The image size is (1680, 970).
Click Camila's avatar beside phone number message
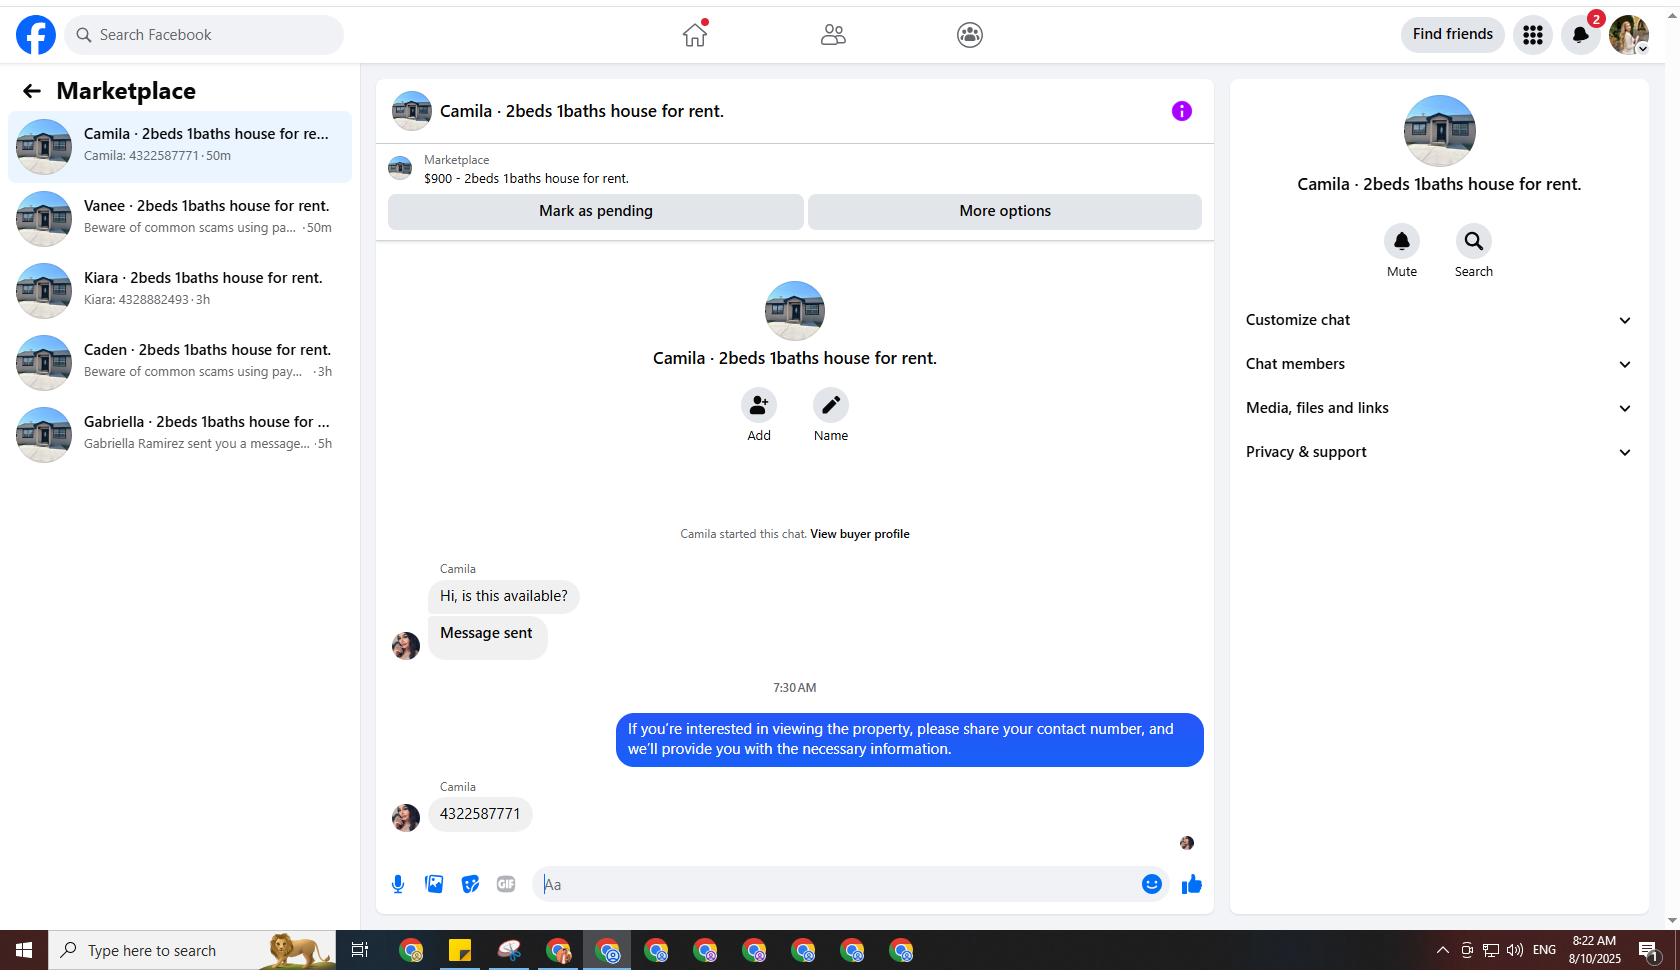coord(406,818)
